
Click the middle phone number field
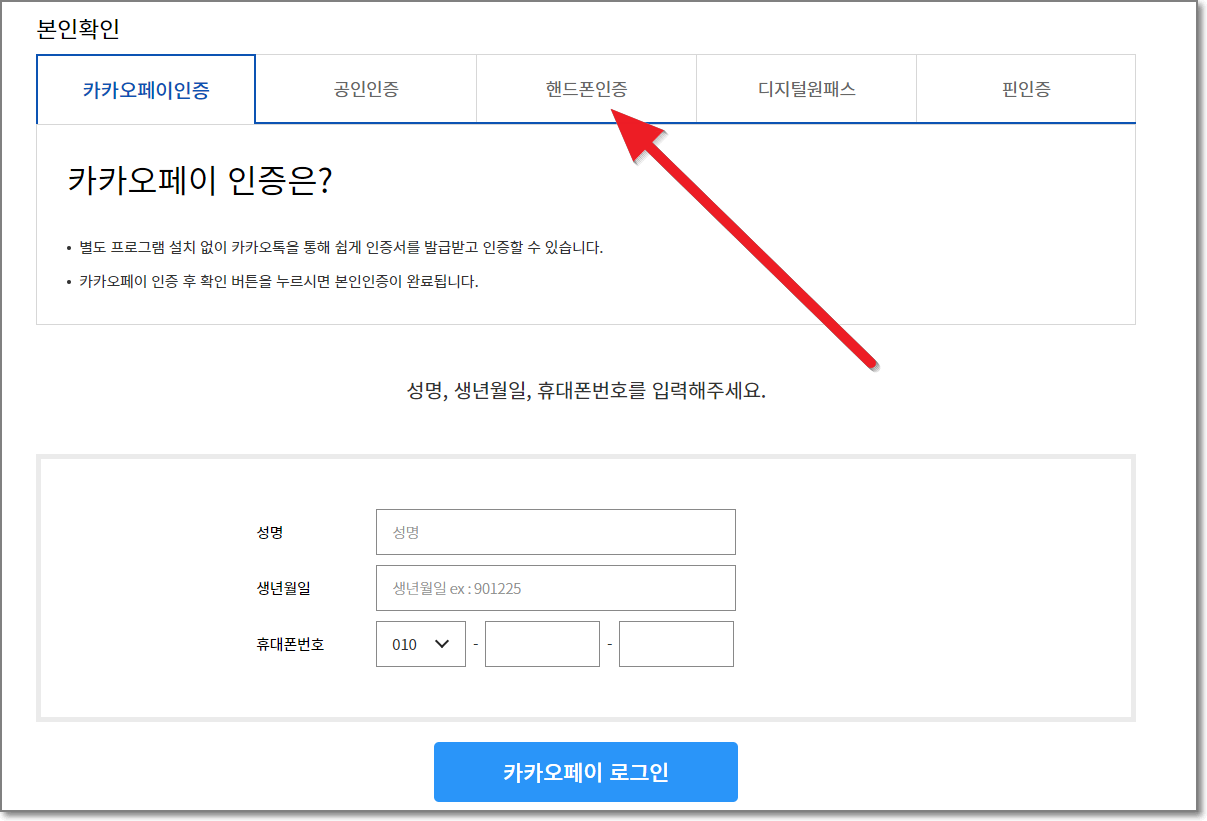tap(542, 644)
